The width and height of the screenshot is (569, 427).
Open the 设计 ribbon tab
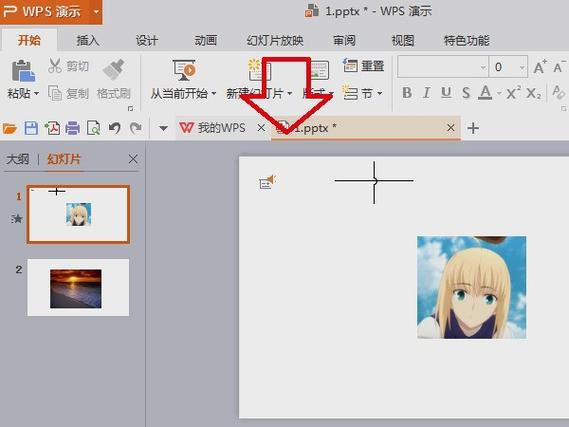coord(147,40)
